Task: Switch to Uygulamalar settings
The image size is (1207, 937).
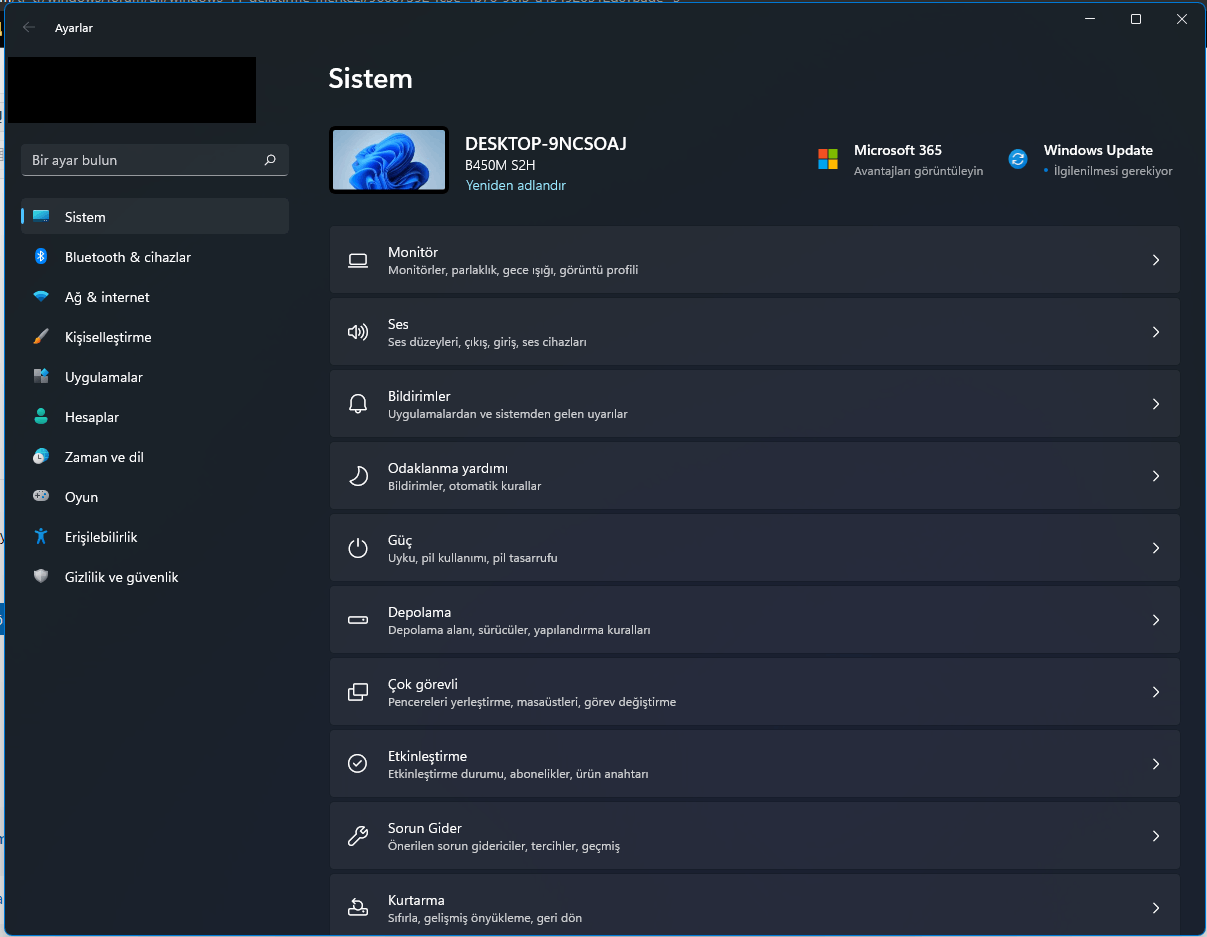Action: point(155,377)
